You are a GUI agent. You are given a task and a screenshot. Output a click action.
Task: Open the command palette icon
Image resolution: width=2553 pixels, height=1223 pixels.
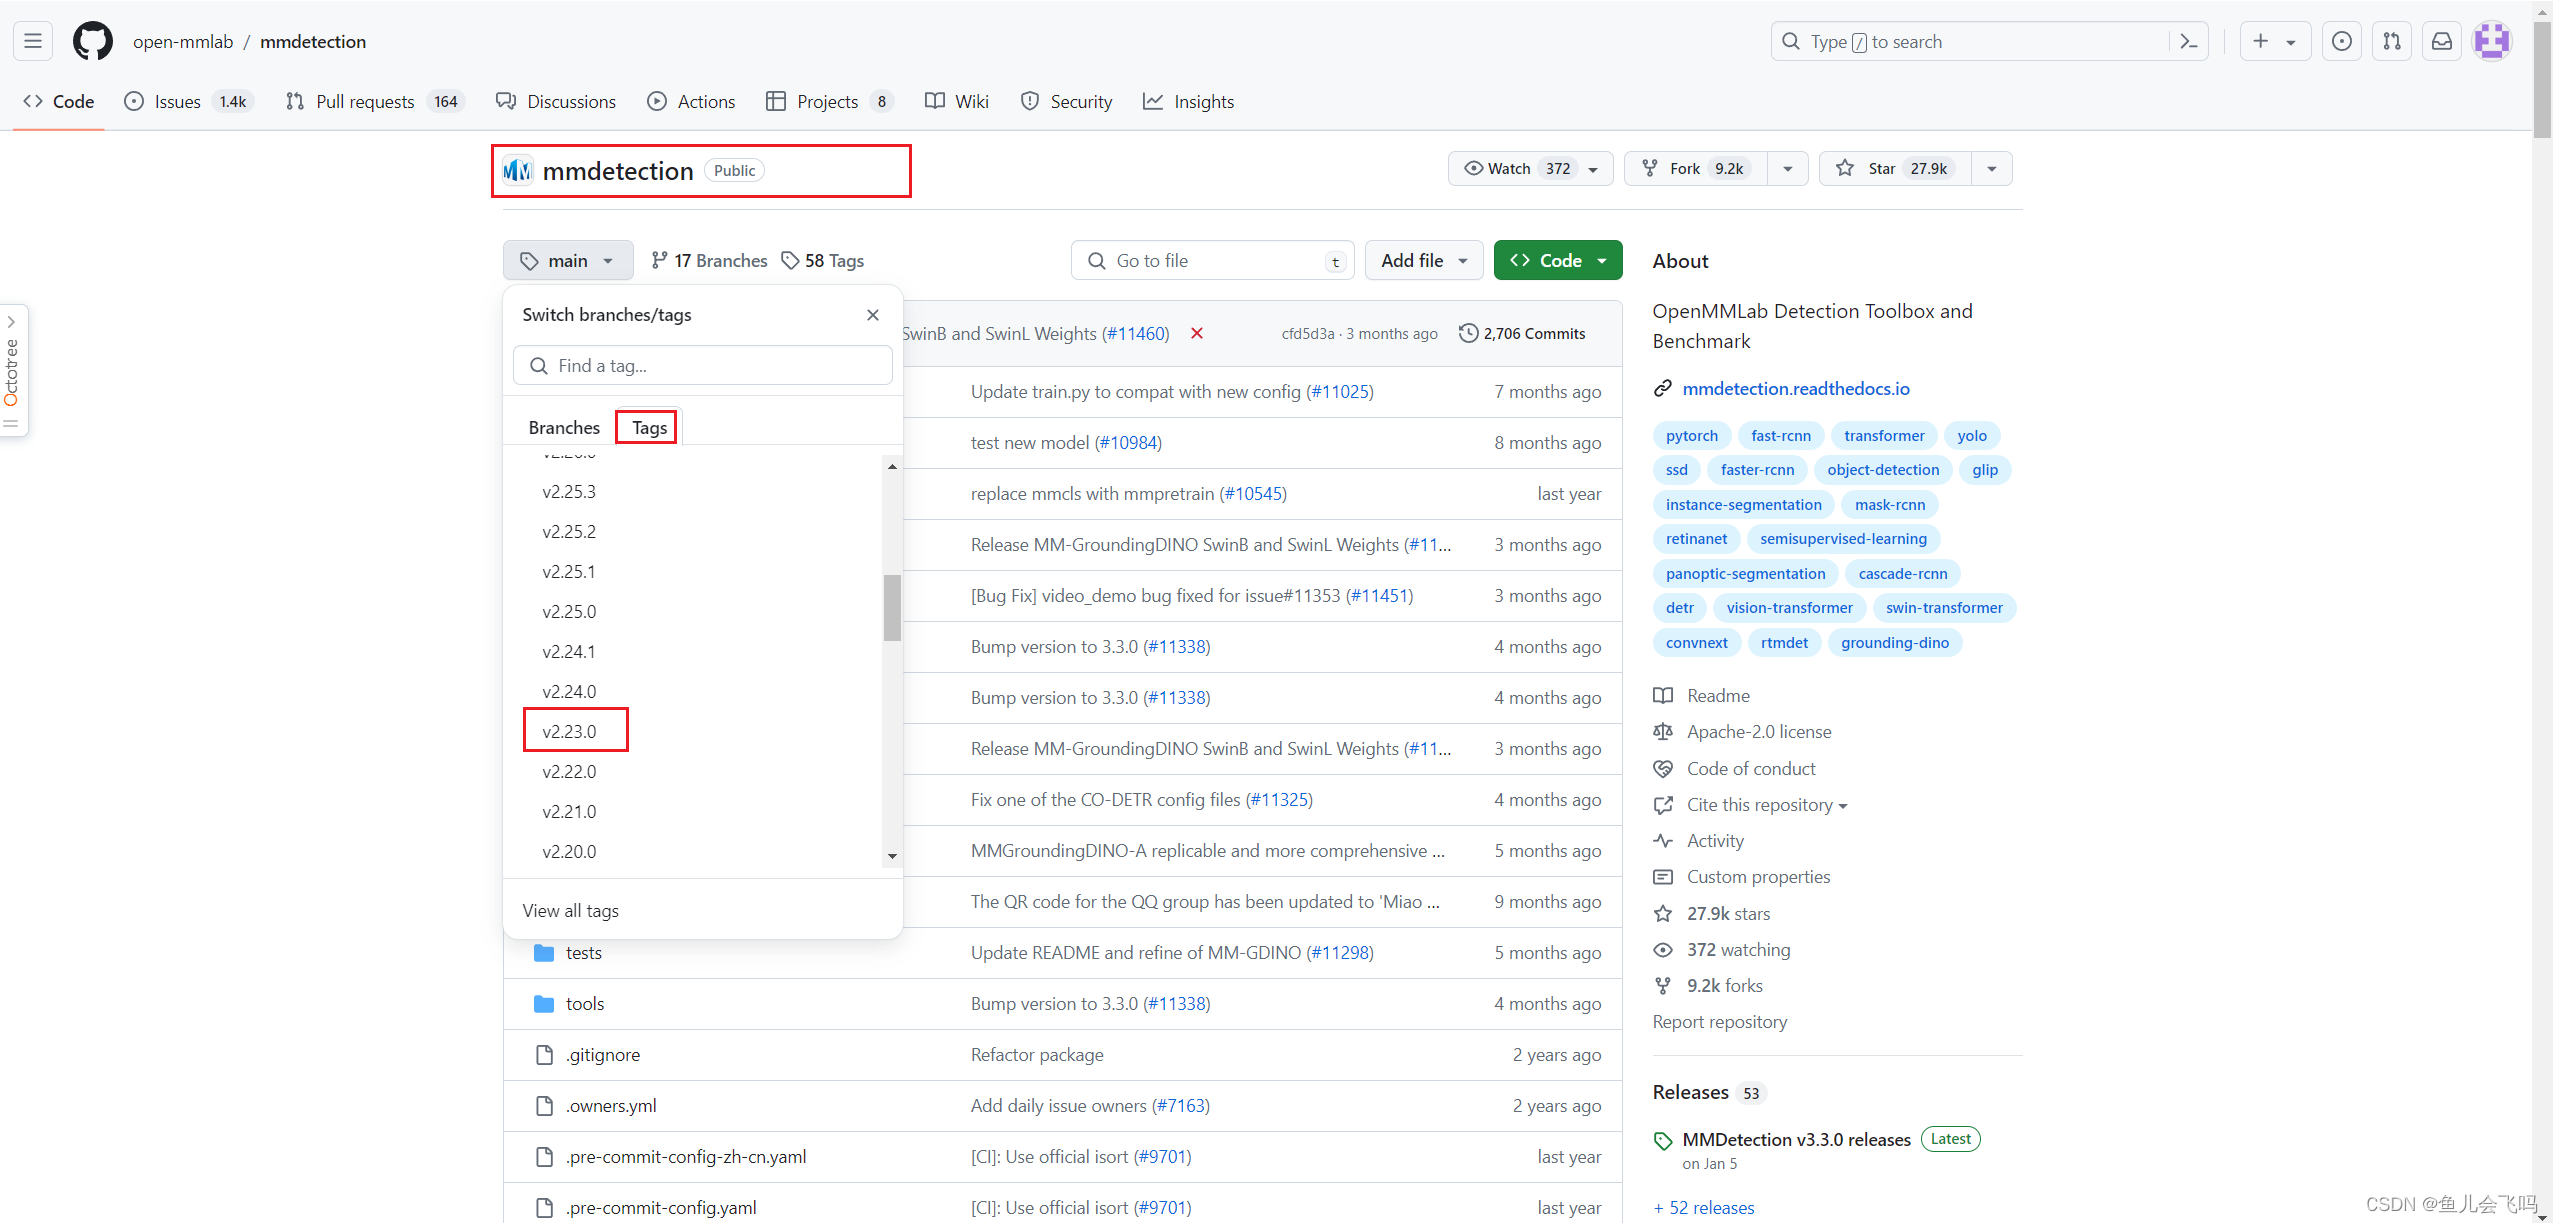(x=2188, y=41)
